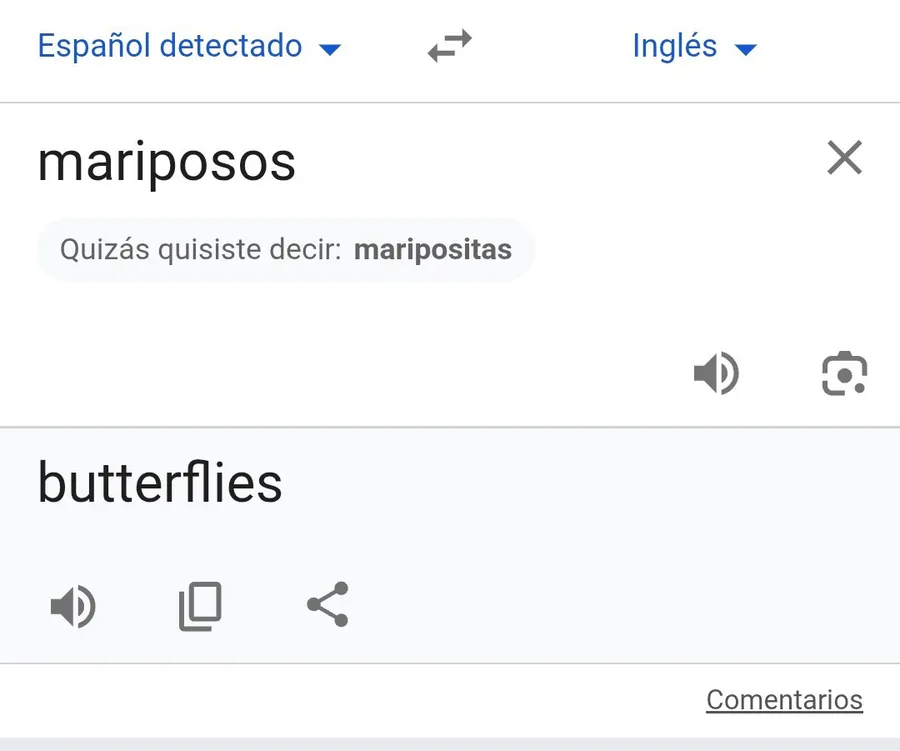Click the arrow beside Español detectado
The height and width of the screenshot is (751, 900).
tap(329, 49)
